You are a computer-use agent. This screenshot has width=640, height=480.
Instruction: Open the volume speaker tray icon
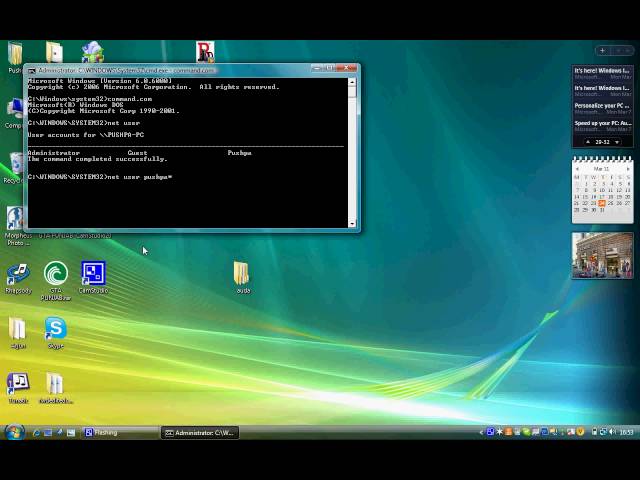click(612, 432)
